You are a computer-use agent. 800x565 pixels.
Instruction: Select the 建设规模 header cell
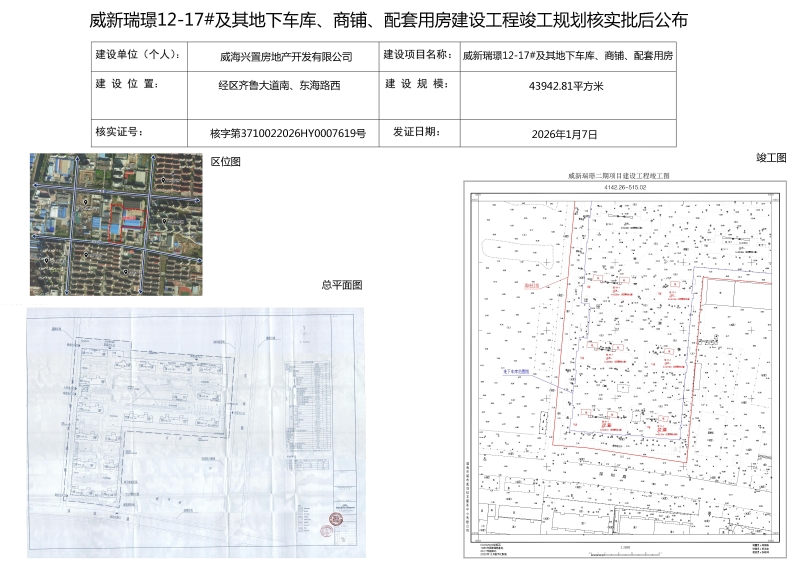click(x=418, y=86)
